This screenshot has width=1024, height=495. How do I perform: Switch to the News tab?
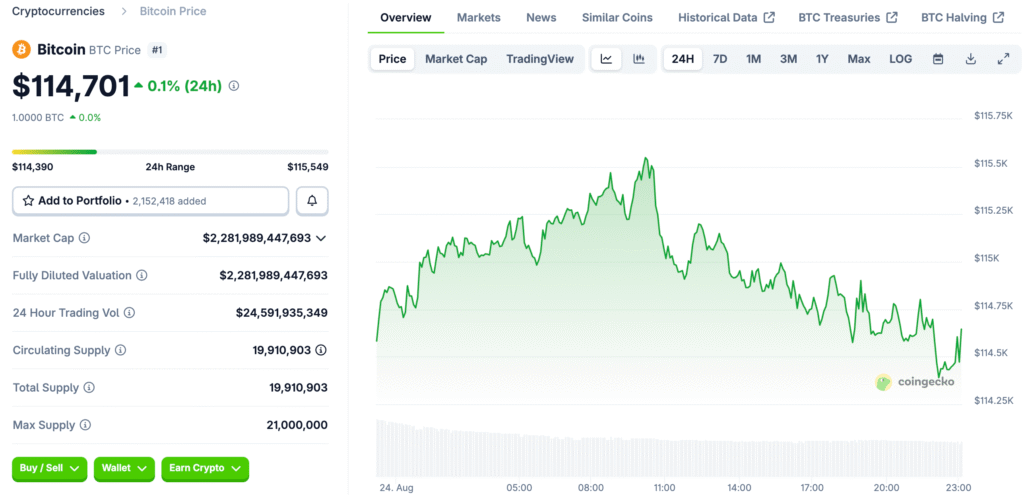pyautogui.click(x=541, y=18)
